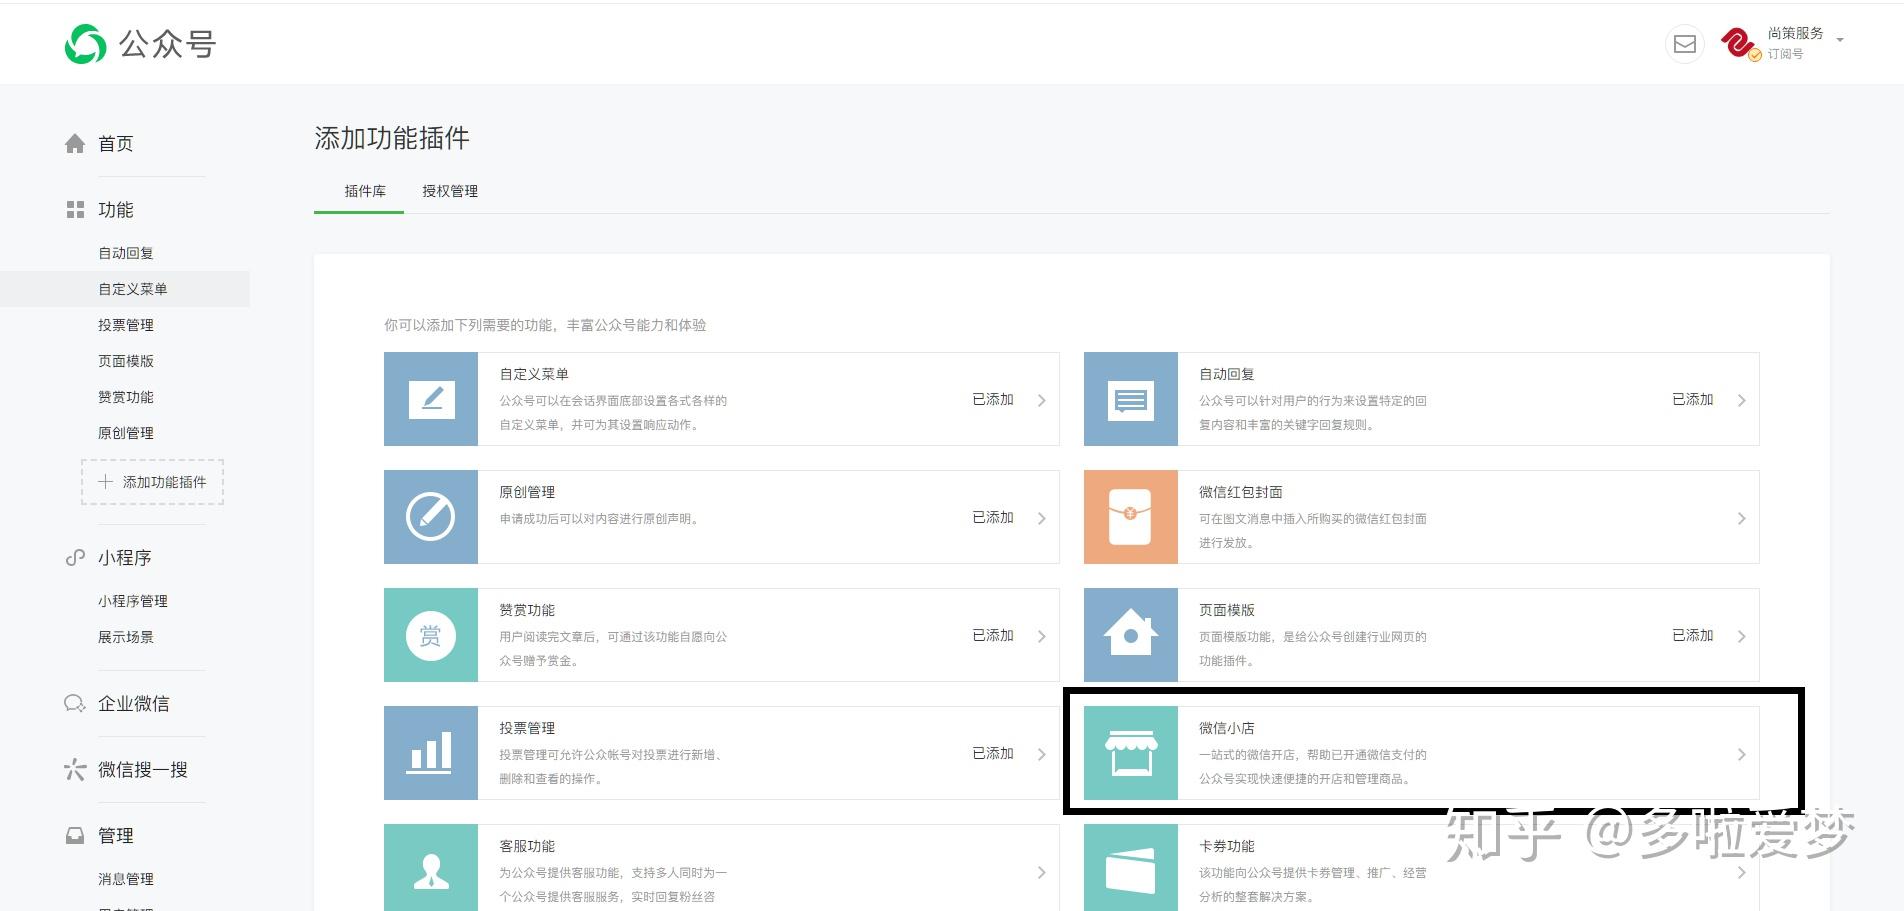Click the 微信红包封面 red envelope icon
The image size is (1904, 911).
[1131, 517]
